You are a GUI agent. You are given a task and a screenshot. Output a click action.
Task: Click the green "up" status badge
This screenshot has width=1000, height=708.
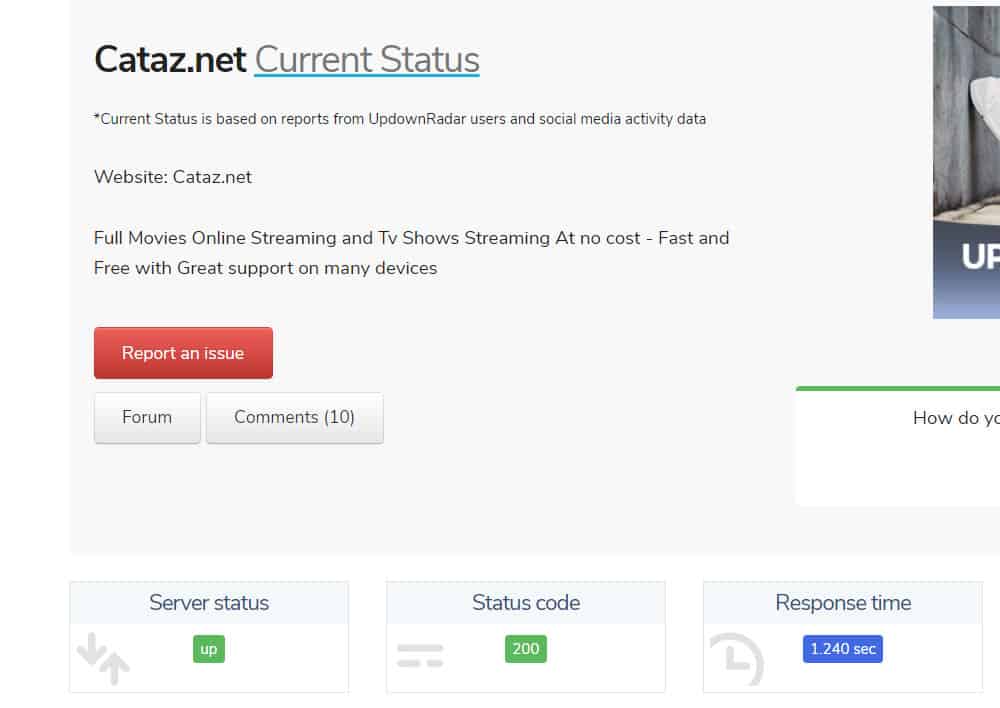(208, 649)
